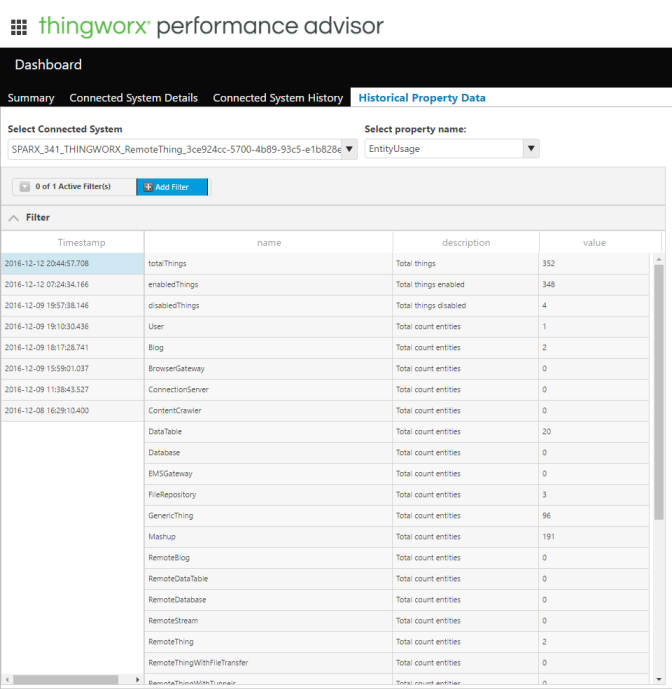
Task: Click the RemoteDatabase row name
Action: [177, 600]
